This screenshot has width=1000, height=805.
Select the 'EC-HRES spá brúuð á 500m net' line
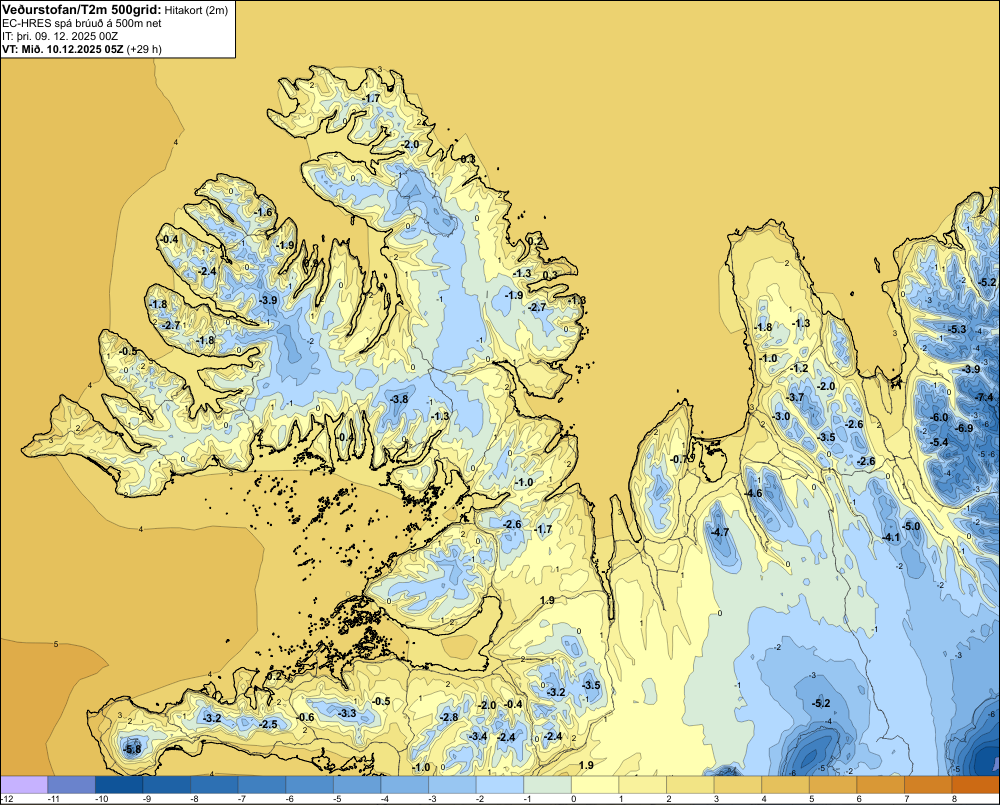(82, 23)
